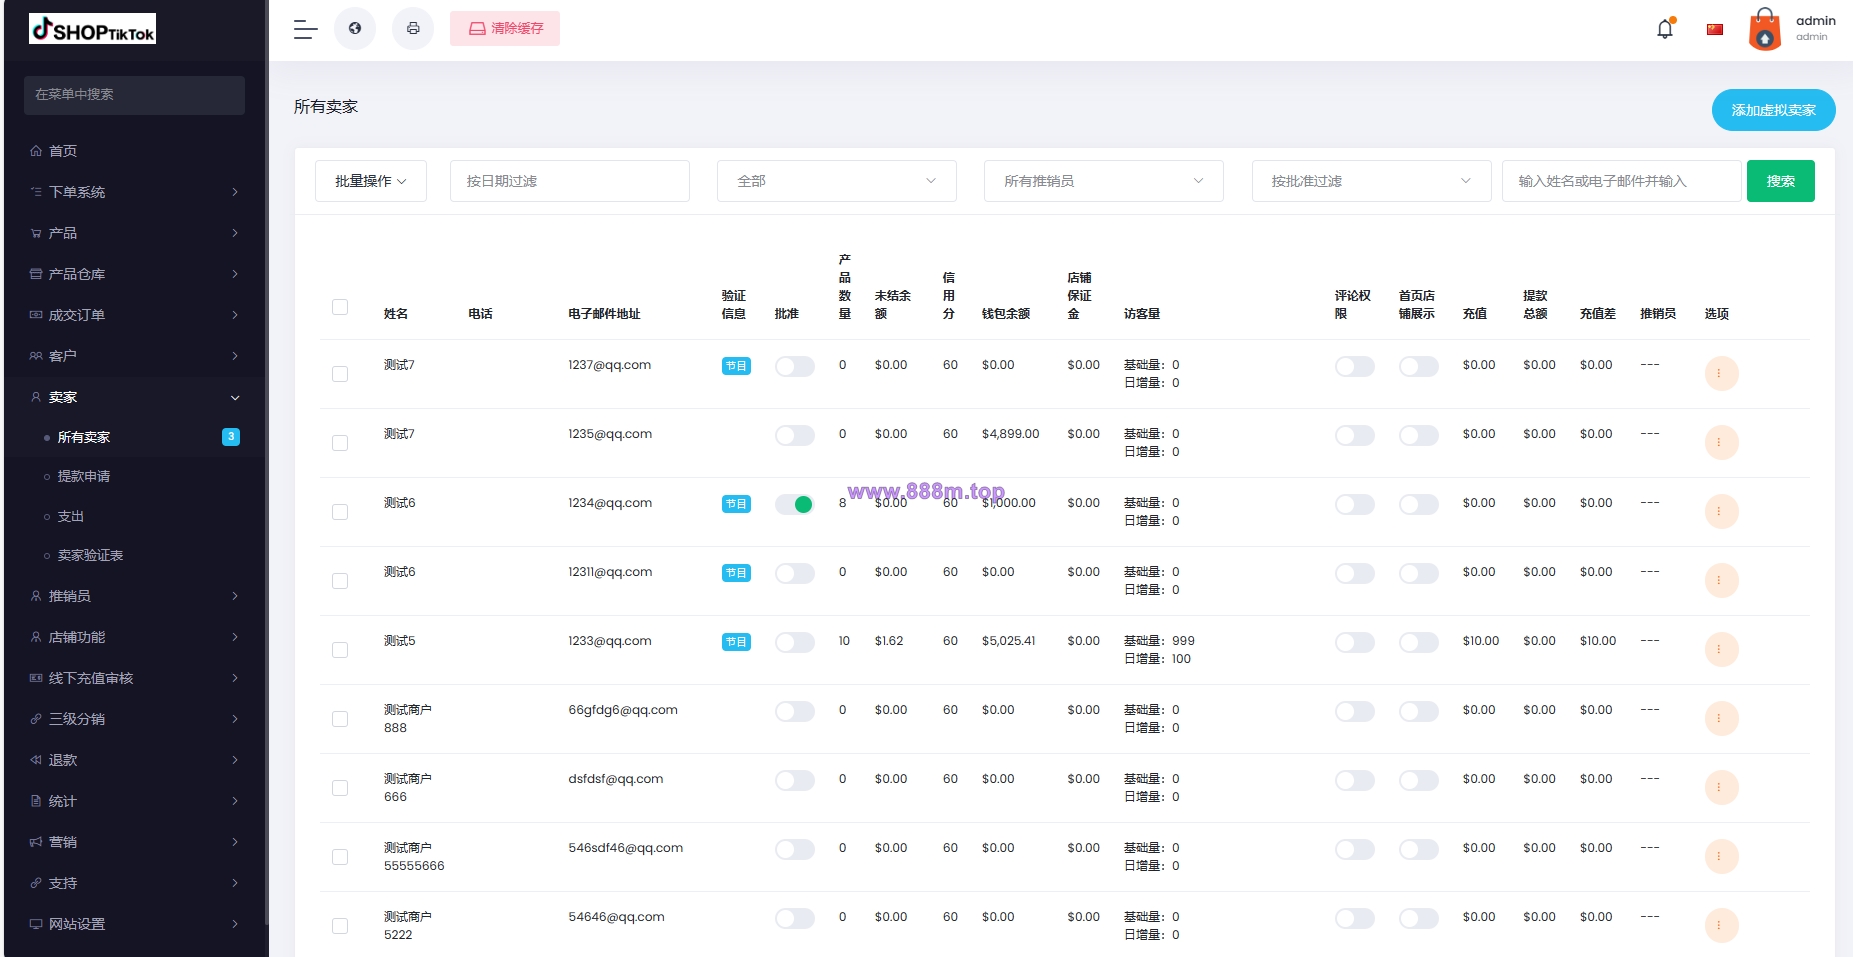Open the 成交订单 sidebar menu

[134, 315]
